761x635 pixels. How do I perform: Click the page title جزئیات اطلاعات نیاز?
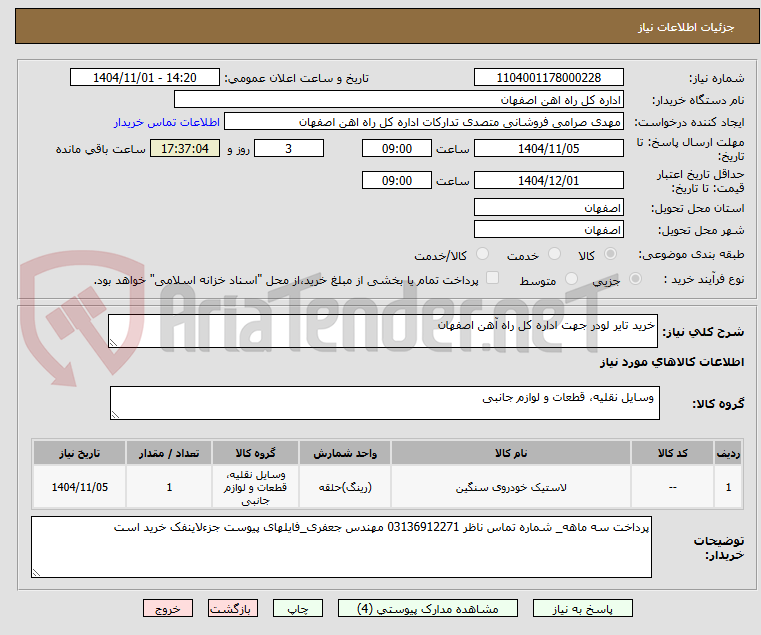click(x=686, y=27)
